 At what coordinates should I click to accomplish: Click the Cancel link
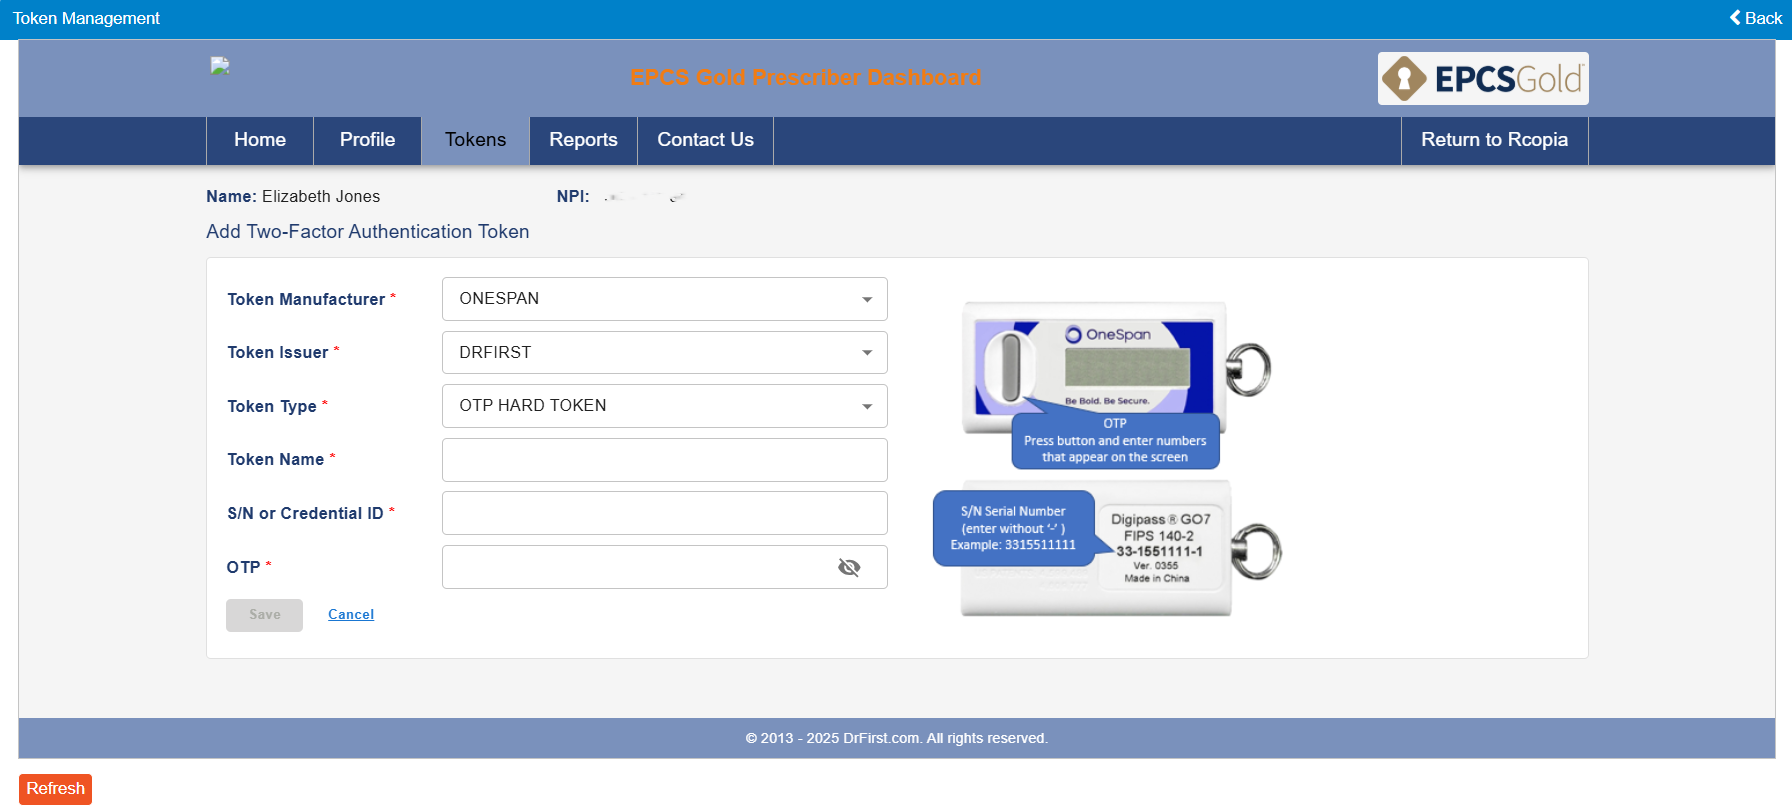click(351, 615)
